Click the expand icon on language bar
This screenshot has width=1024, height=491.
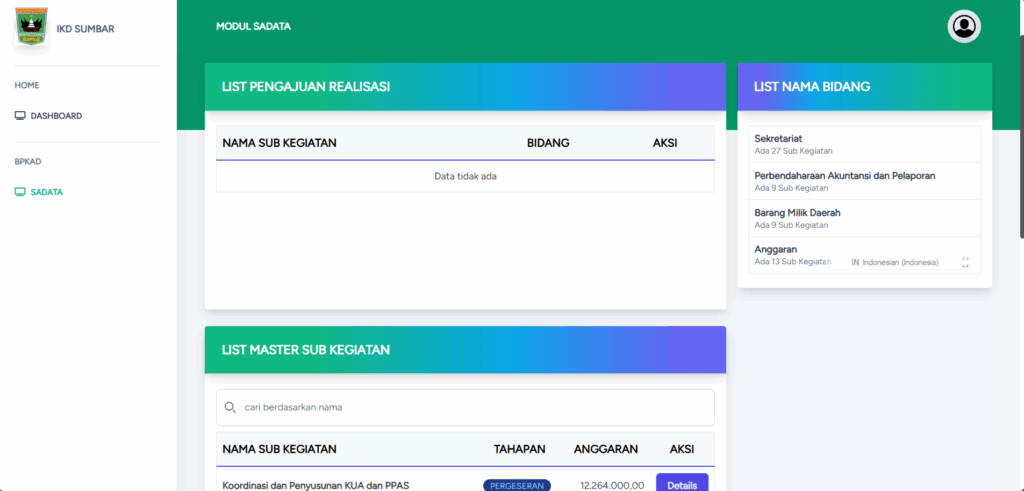click(x=965, y=262)
